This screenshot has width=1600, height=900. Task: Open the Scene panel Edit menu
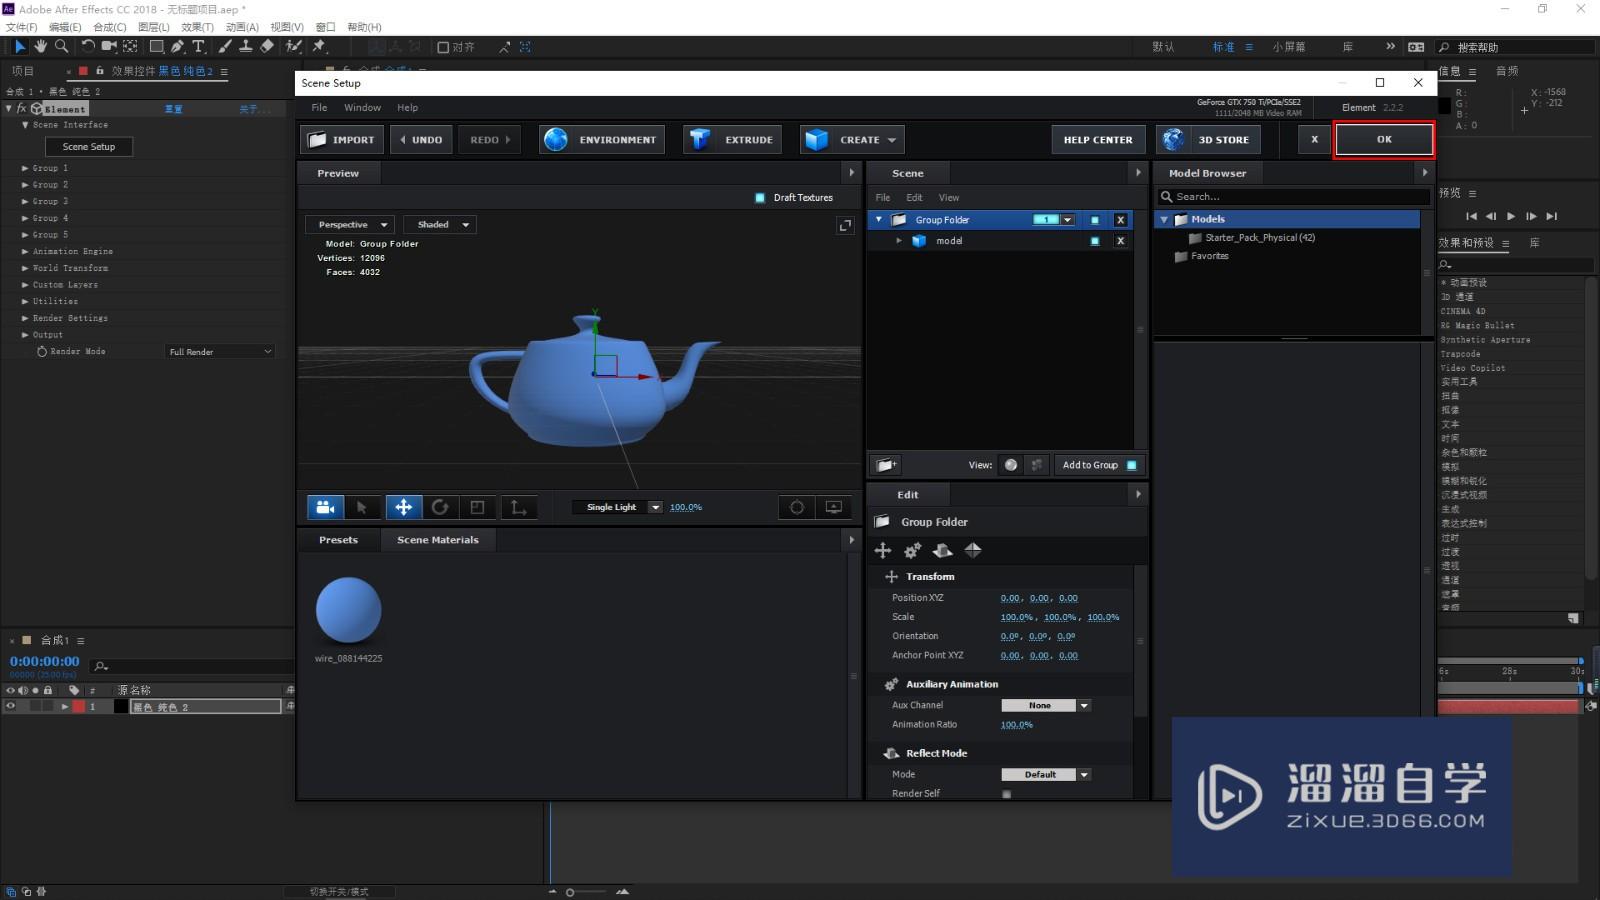pyautogui.click(x=914, y=198)
